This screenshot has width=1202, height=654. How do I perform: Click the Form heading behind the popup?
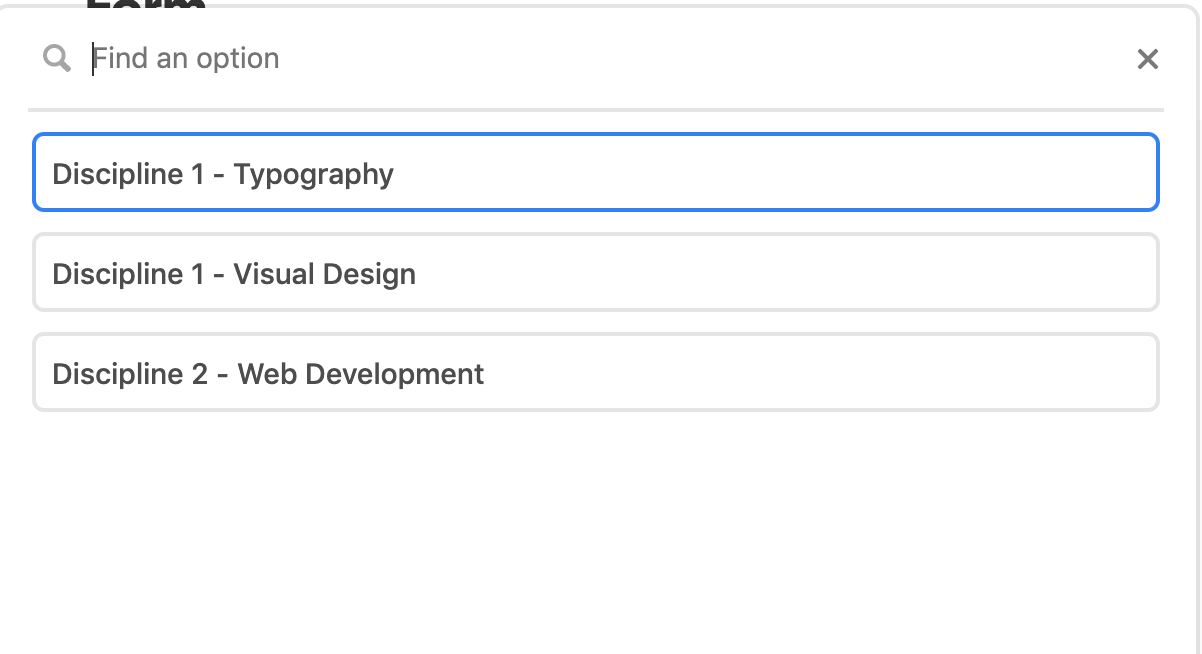(146, 4)
